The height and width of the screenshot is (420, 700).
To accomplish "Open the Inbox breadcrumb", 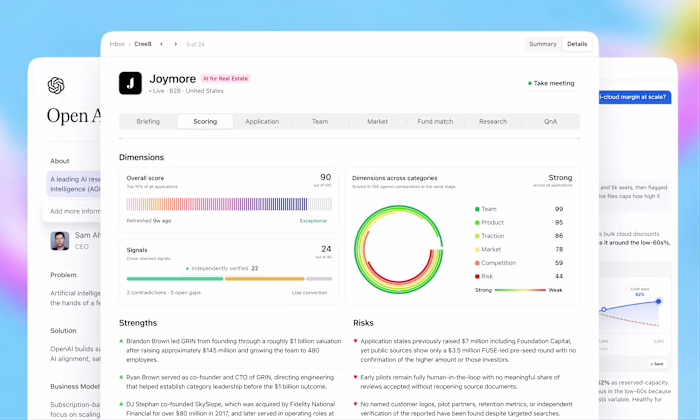I will [117, 44].
